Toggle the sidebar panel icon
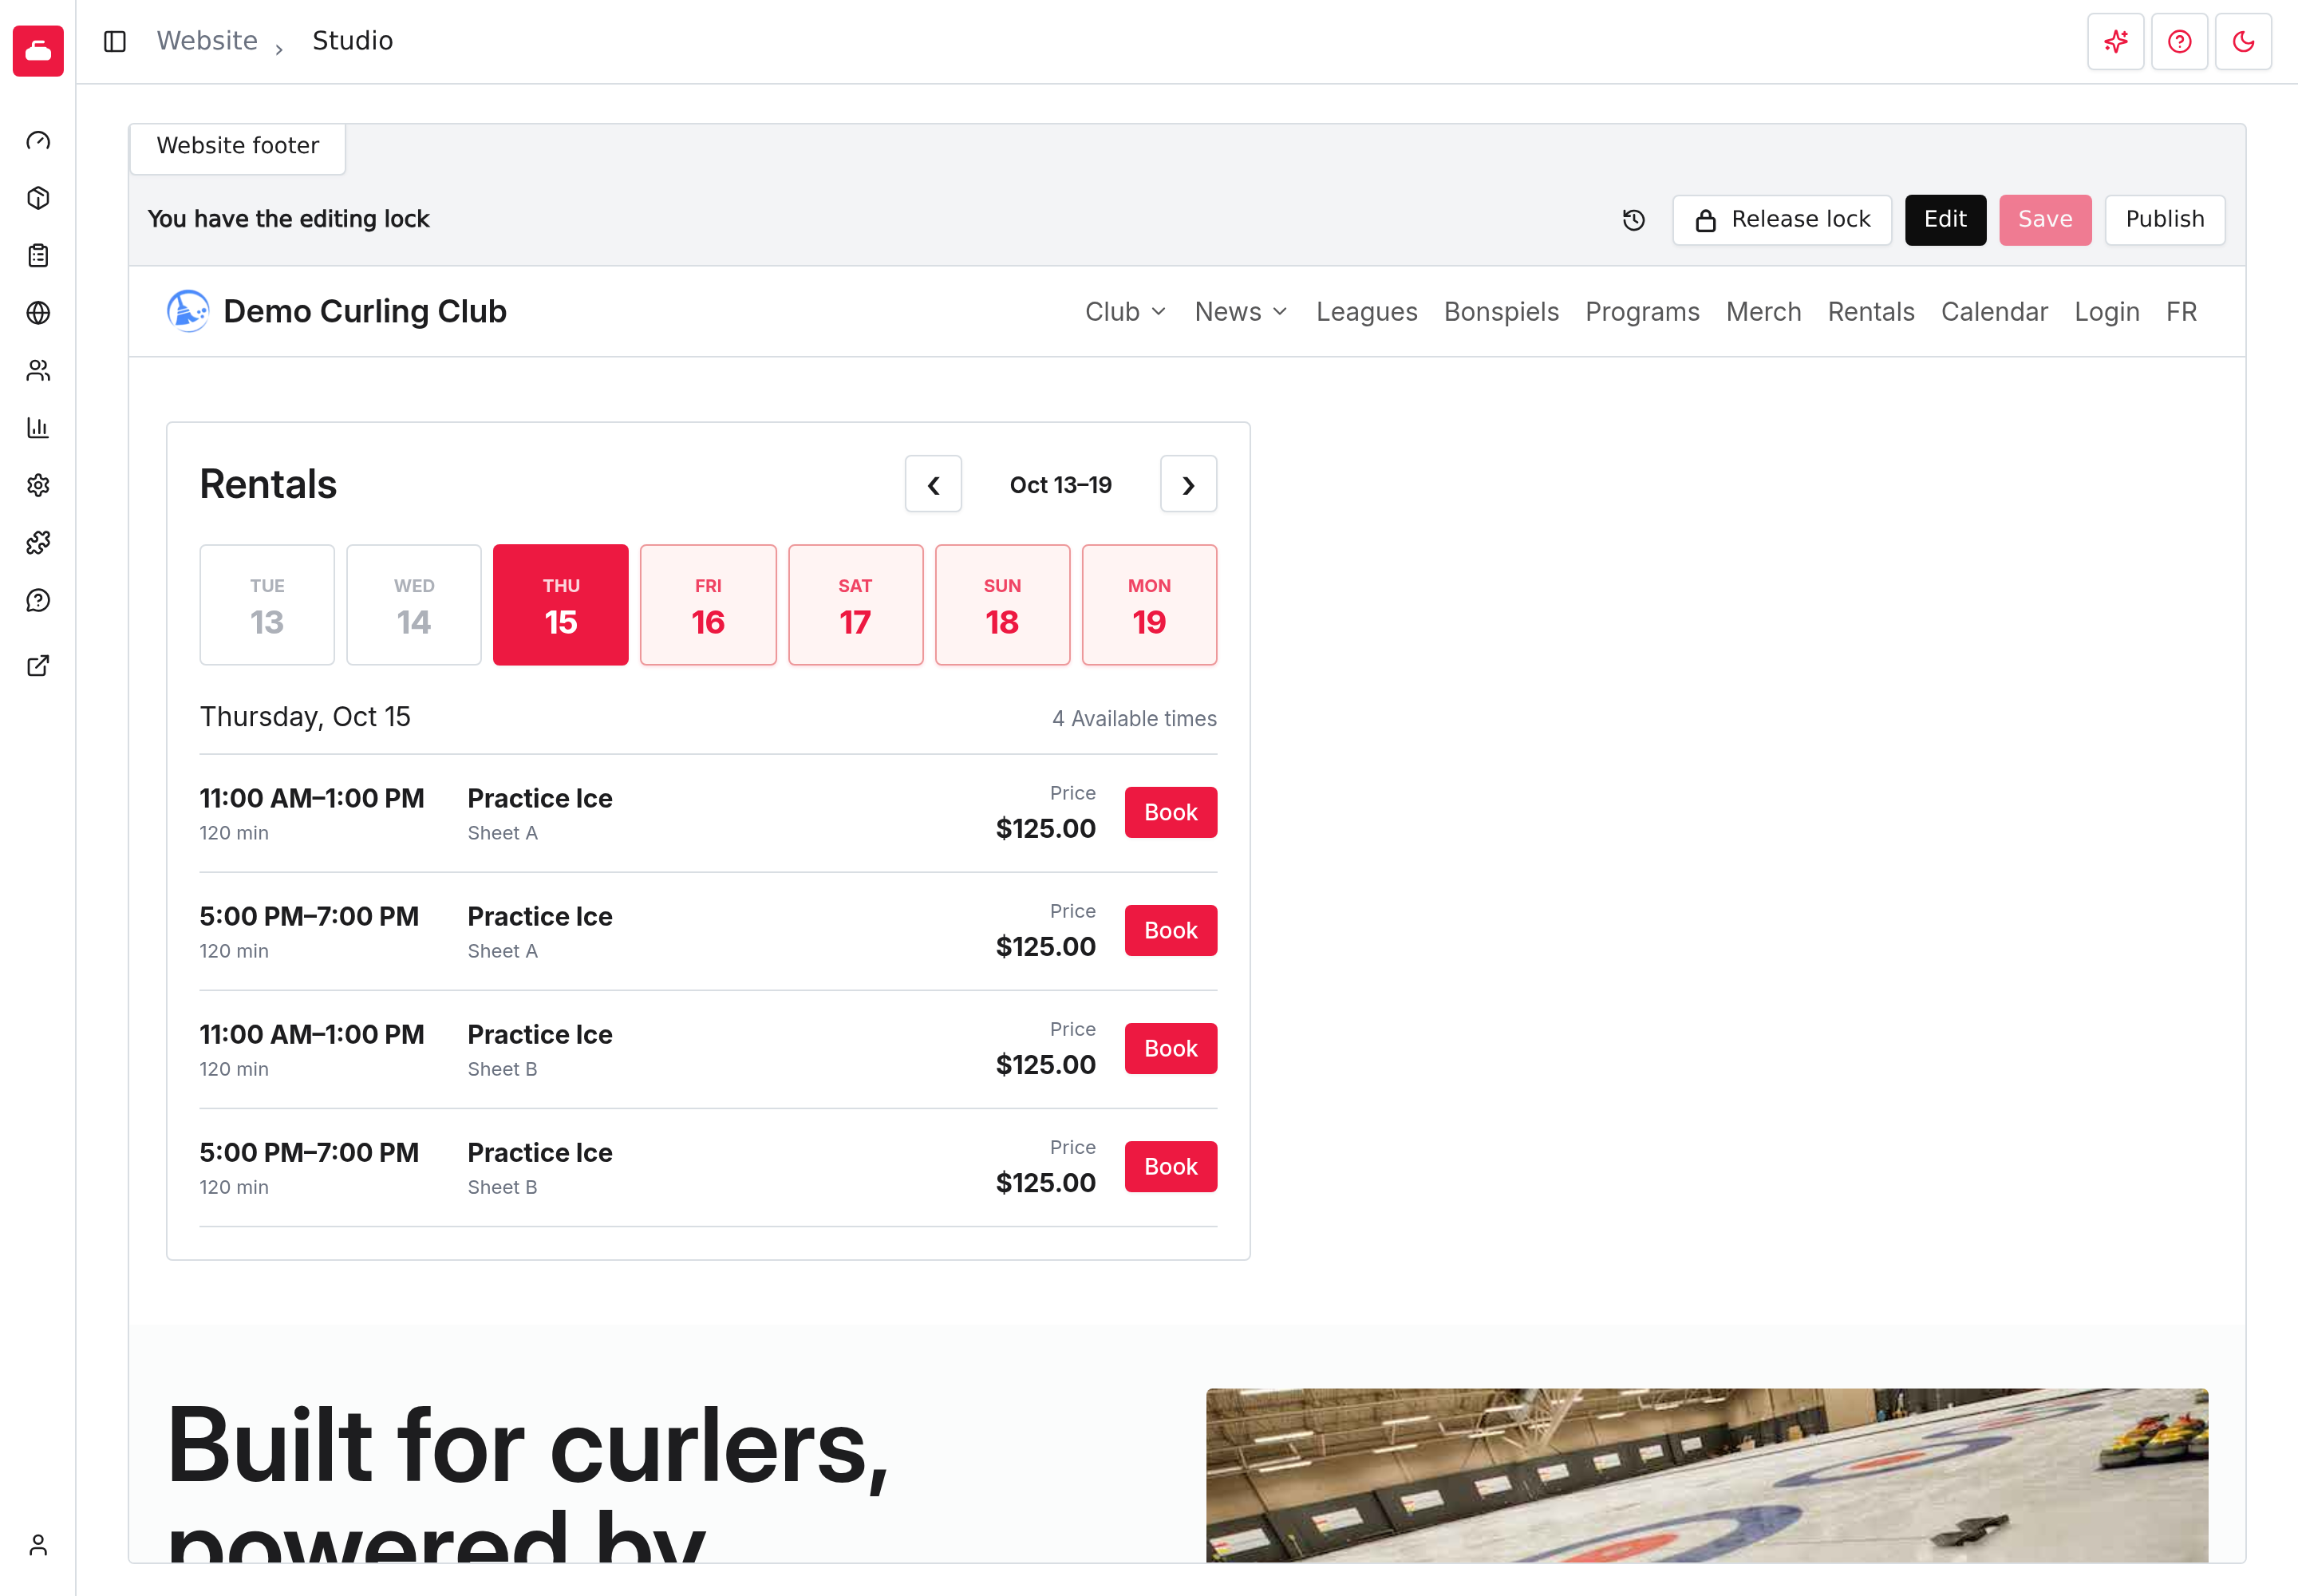The image size is (2298, 1596). pyautogui.click(x=115, y=41)
